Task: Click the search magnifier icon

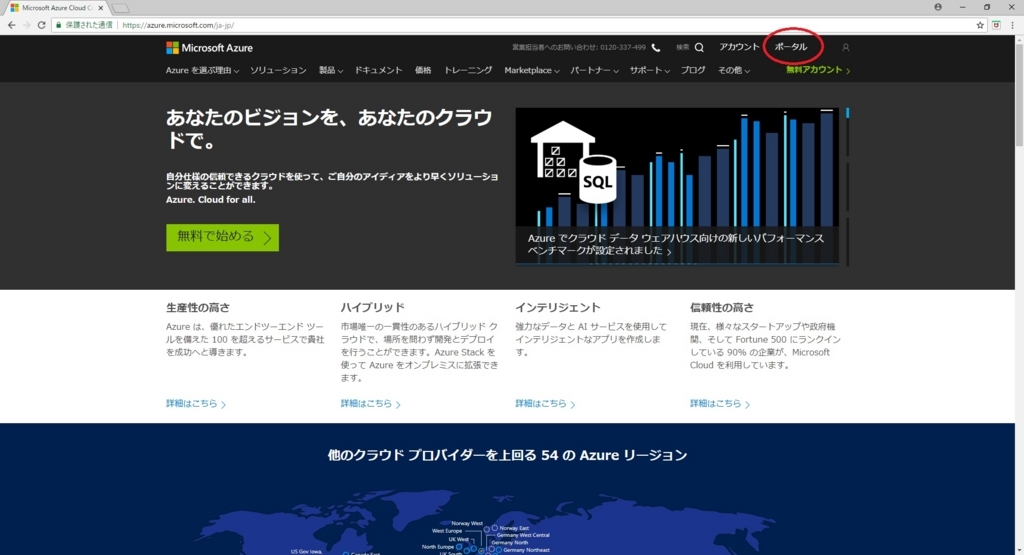Action: click(x=699, y=48)
